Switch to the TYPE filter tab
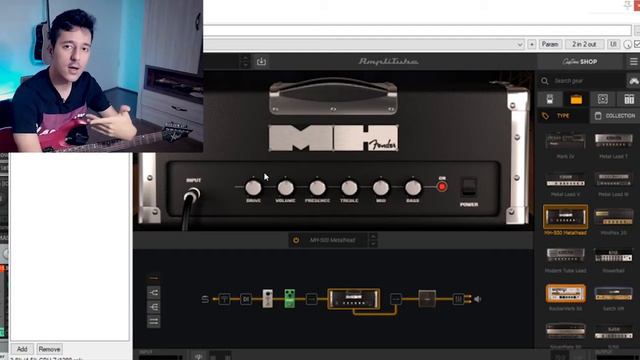The width and height of the screenshot is (640, 360). pyautogui.click(x=562, y=116)
